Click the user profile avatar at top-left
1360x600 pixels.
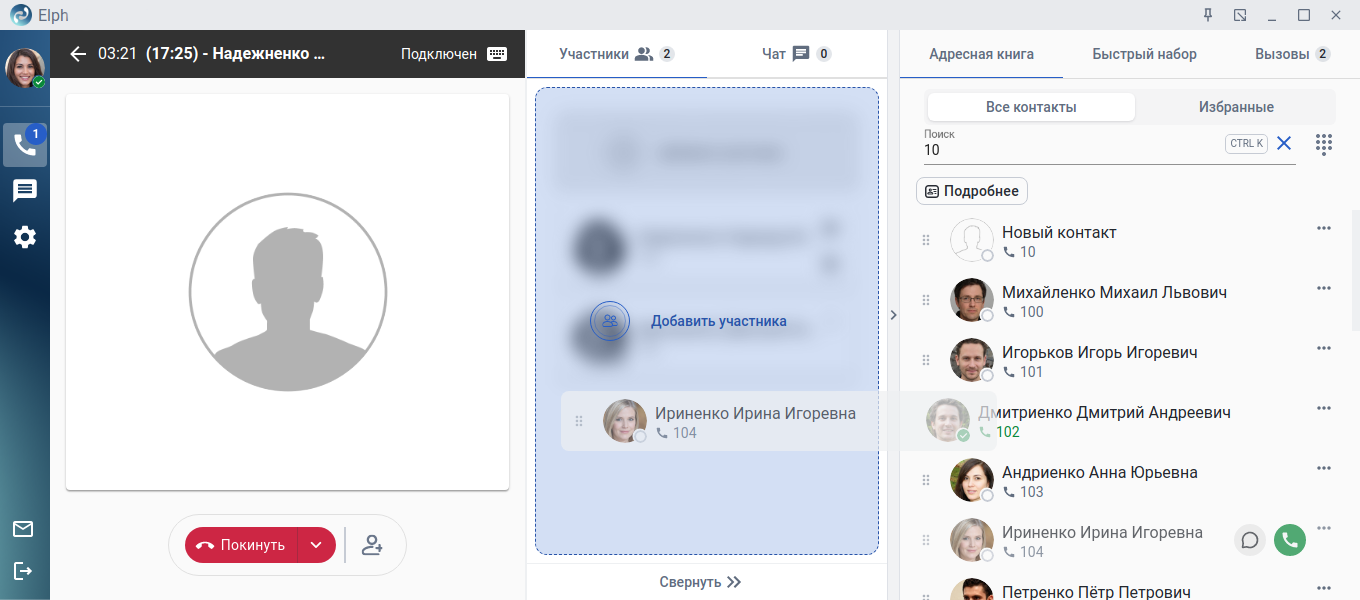[25, 68]
